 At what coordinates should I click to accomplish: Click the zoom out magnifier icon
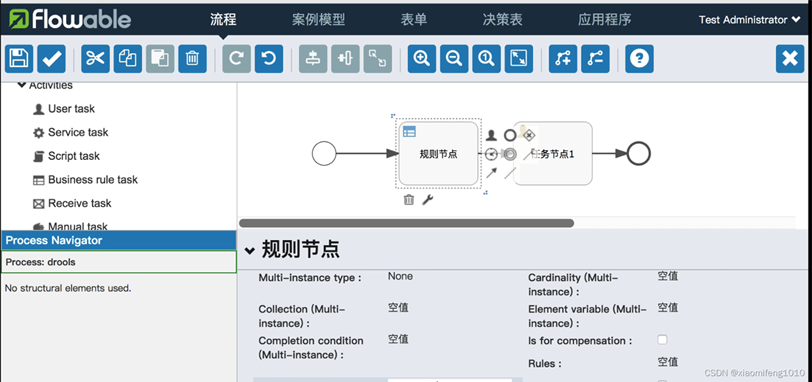click(454, 59)
